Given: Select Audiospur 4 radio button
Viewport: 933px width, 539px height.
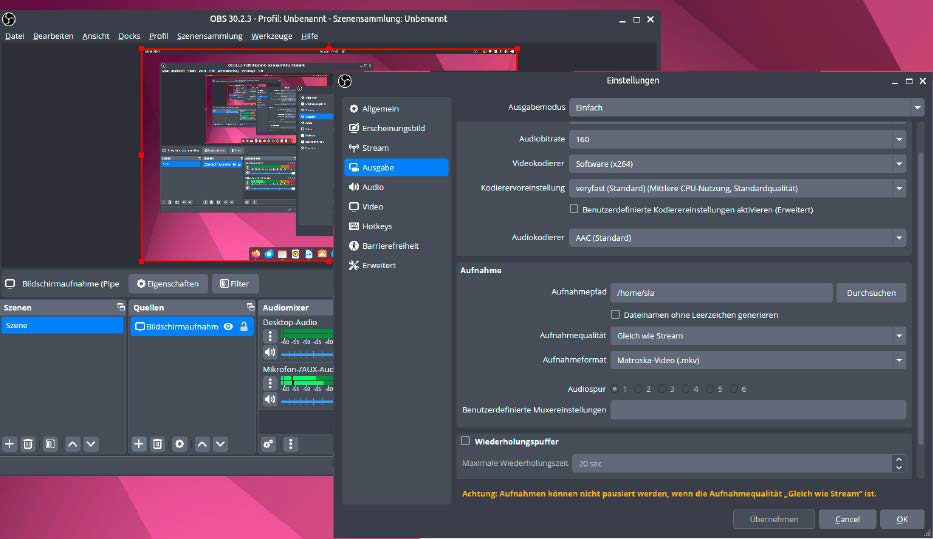Looking at the screenshot, I should coord(685,389).
